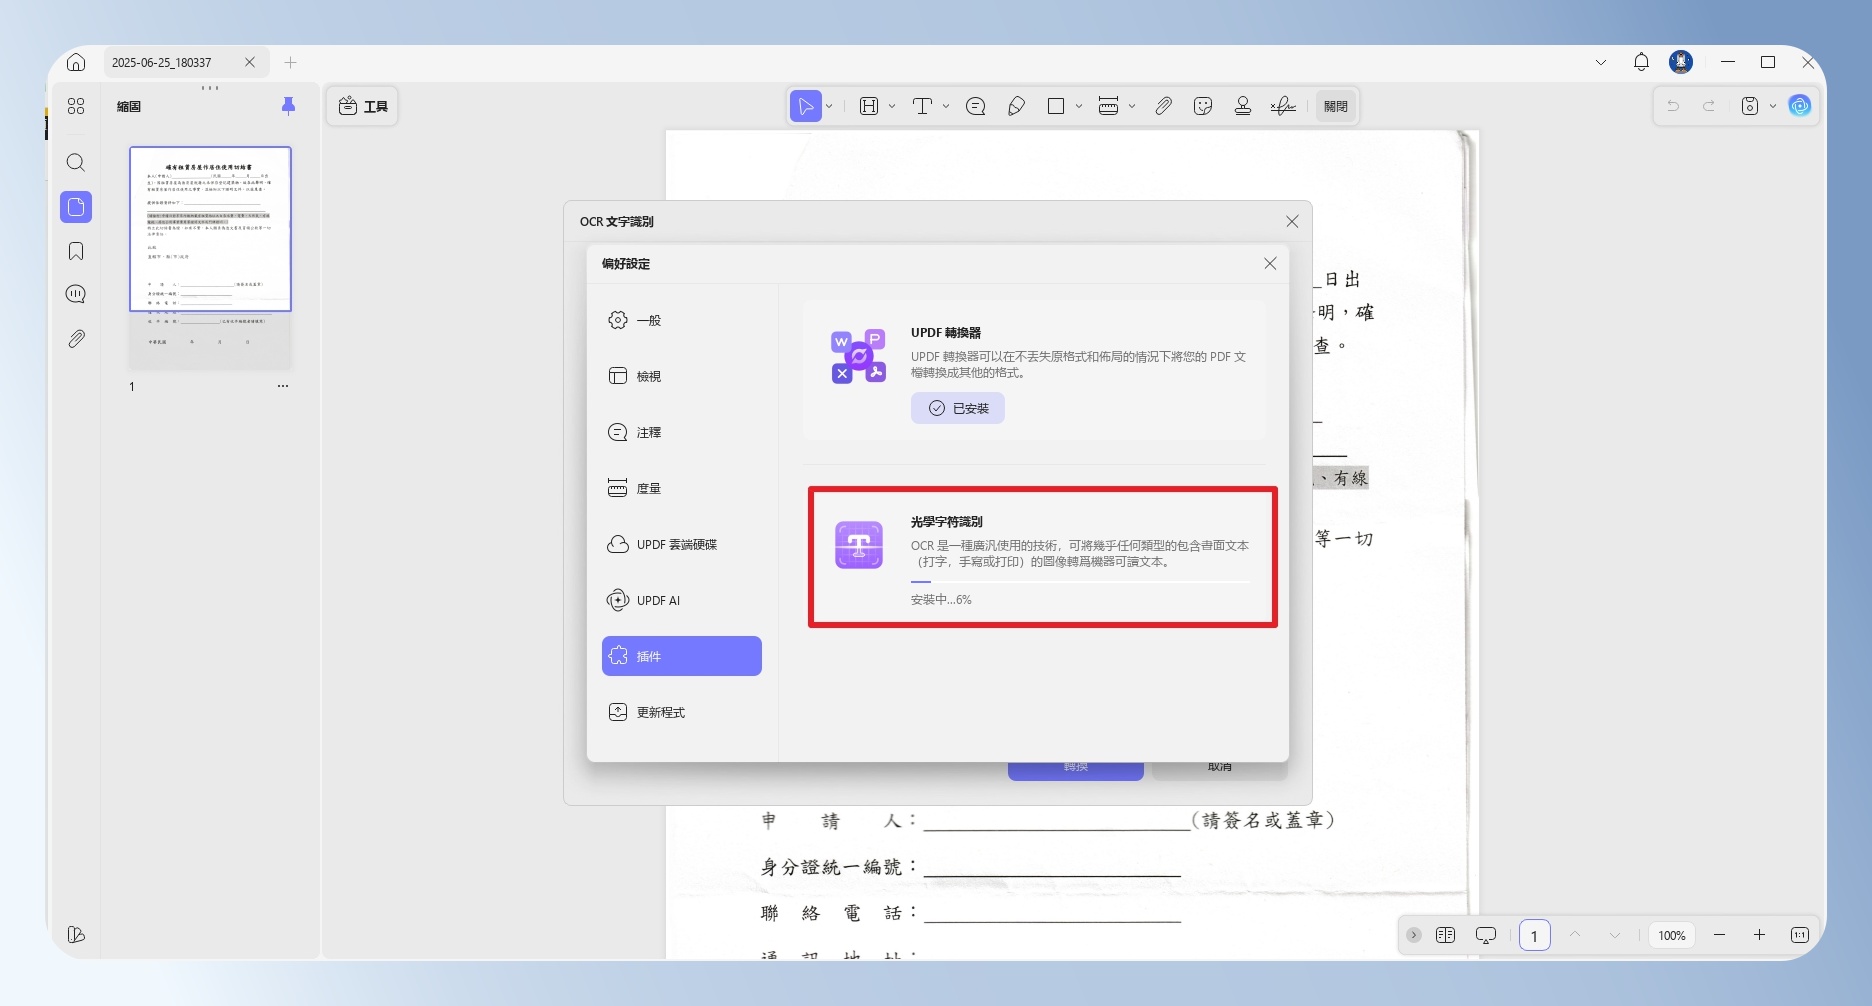Screen dimensions: 1872x1006
Task: Open the search panel in left sidebar
Action: click(x=76, y=162)
